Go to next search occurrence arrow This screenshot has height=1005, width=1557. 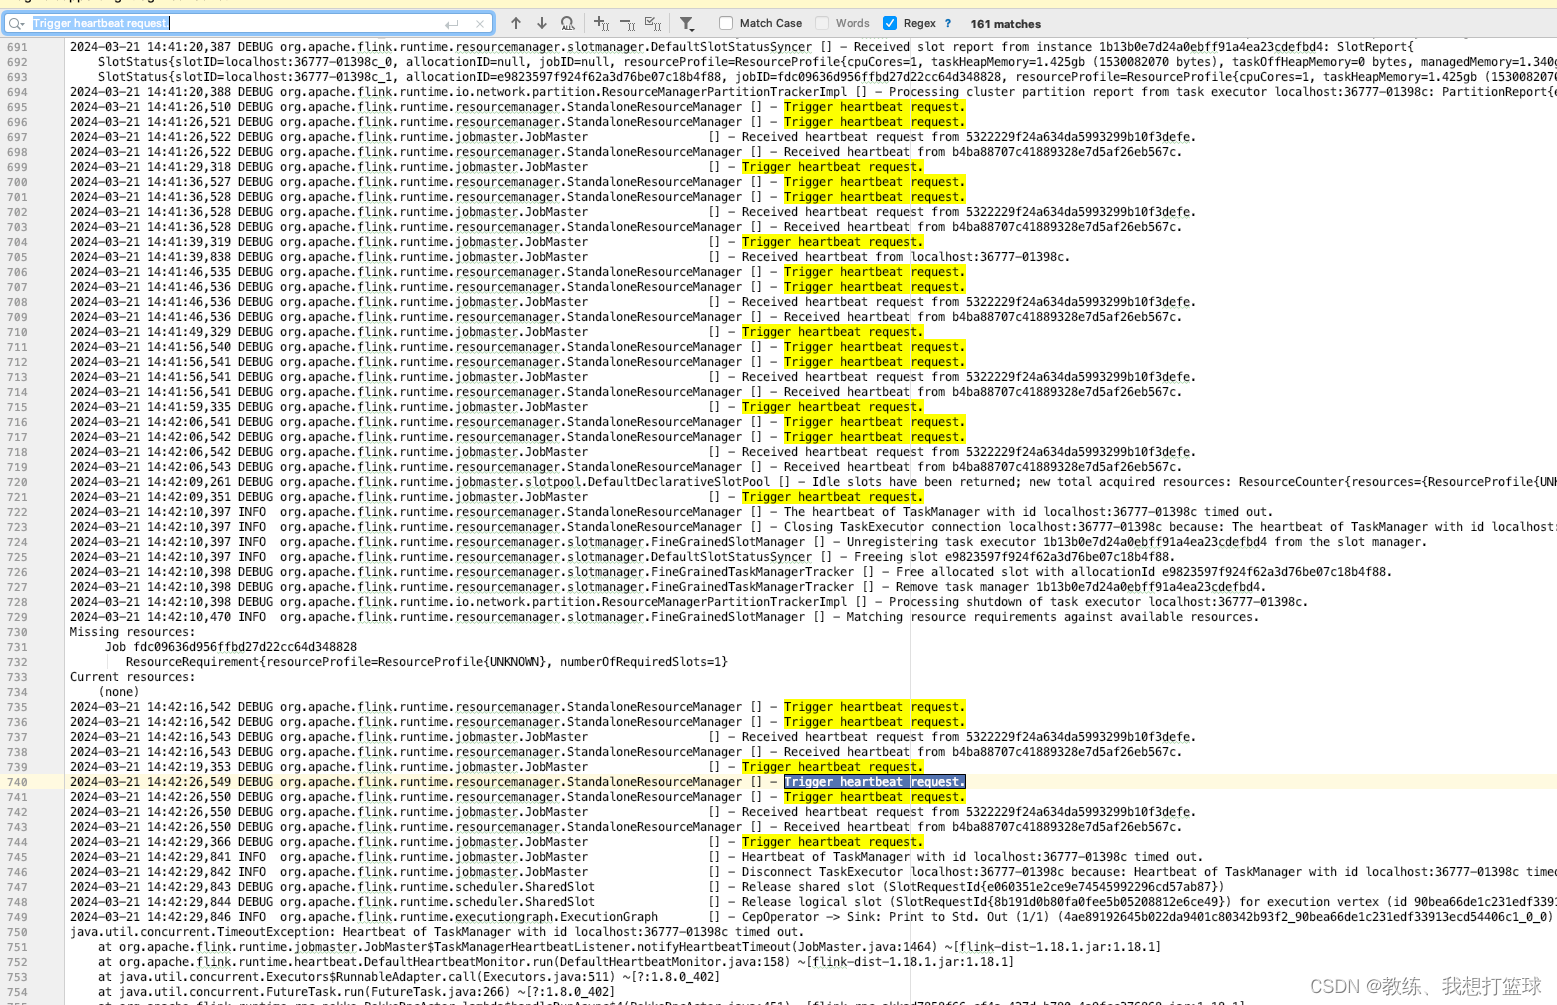542,23
